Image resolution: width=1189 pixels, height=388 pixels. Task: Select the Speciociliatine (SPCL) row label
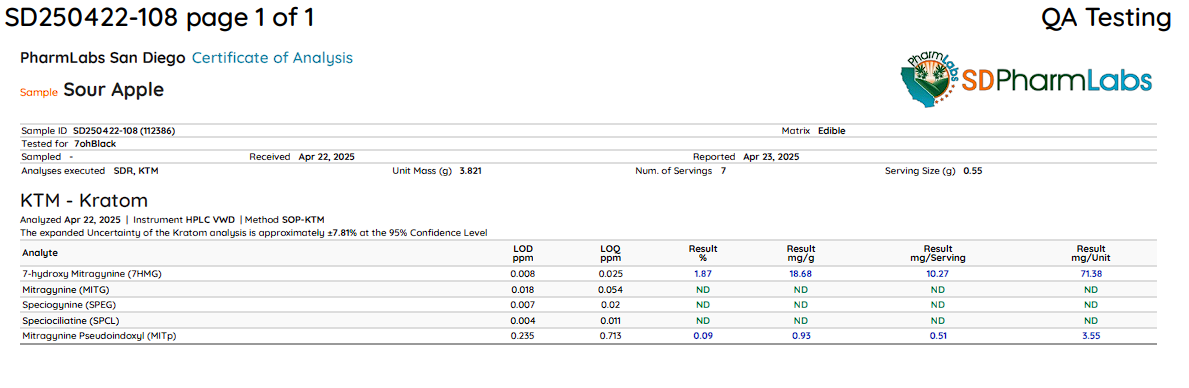[x=72, y=320]
